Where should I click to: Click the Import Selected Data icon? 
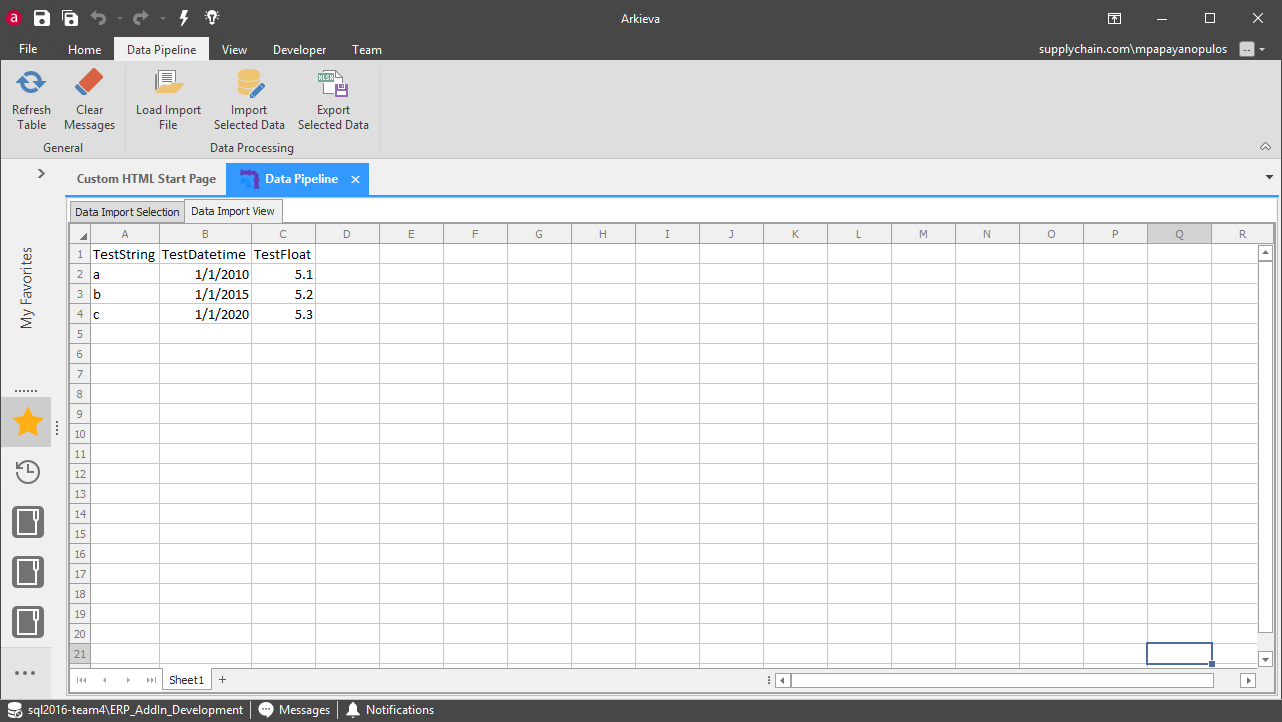[249, 82]
